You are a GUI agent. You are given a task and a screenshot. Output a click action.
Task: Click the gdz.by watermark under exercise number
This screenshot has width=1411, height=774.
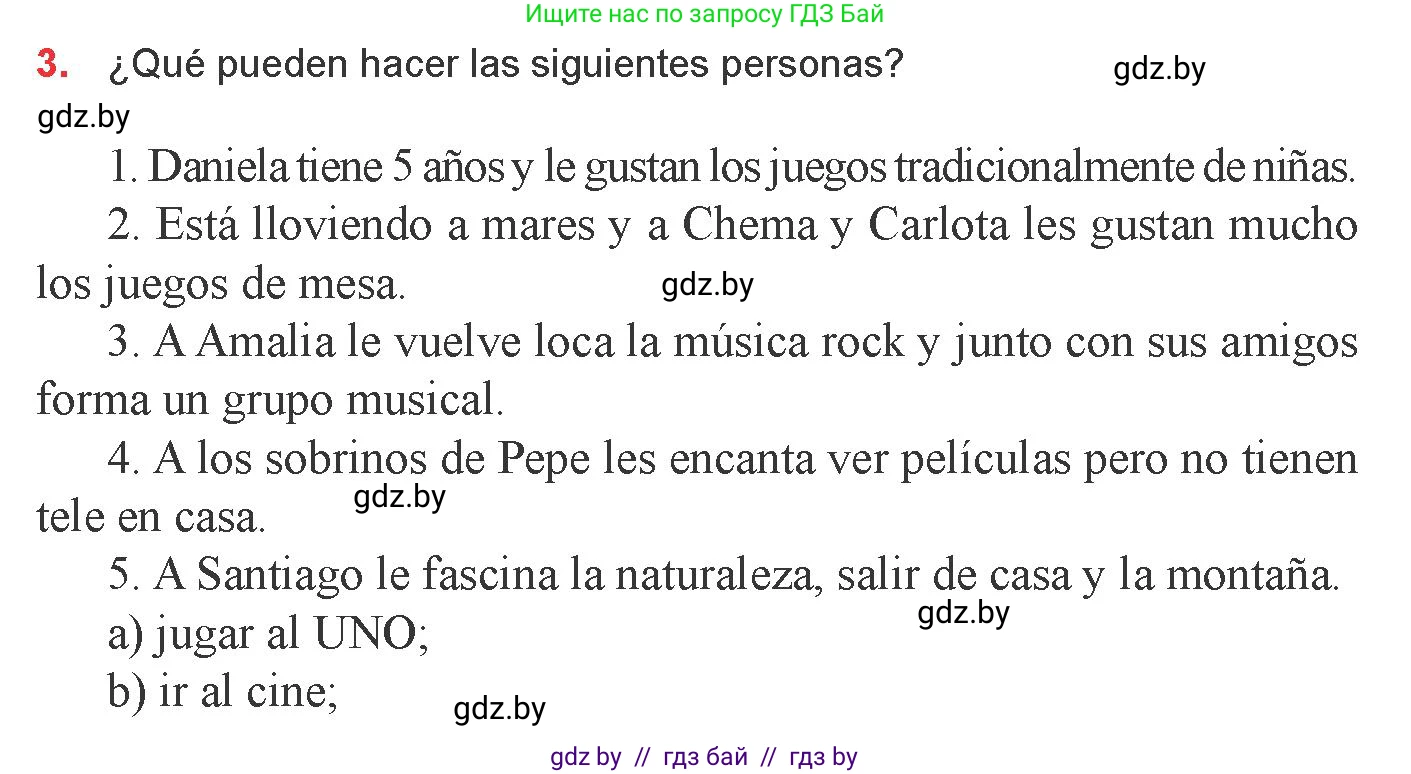tap(84, 118)
